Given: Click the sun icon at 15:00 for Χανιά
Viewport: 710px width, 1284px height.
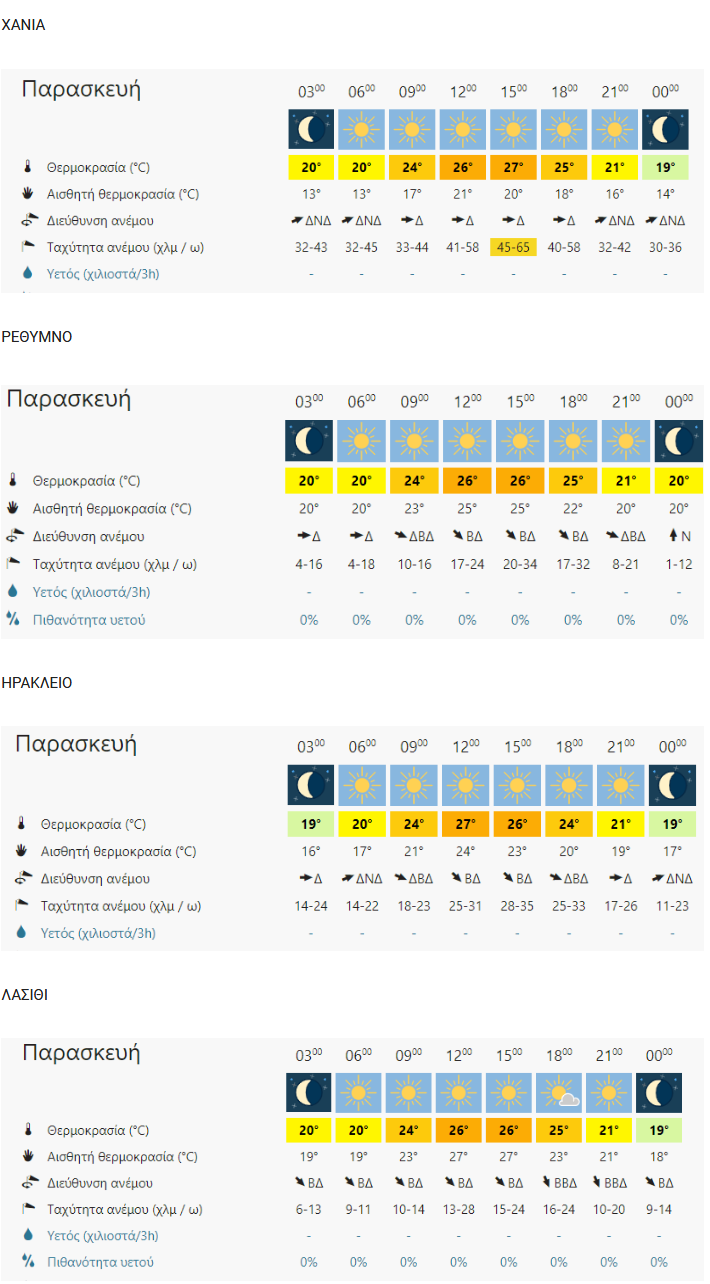Looking at the screenshot, I should (514, 130).
